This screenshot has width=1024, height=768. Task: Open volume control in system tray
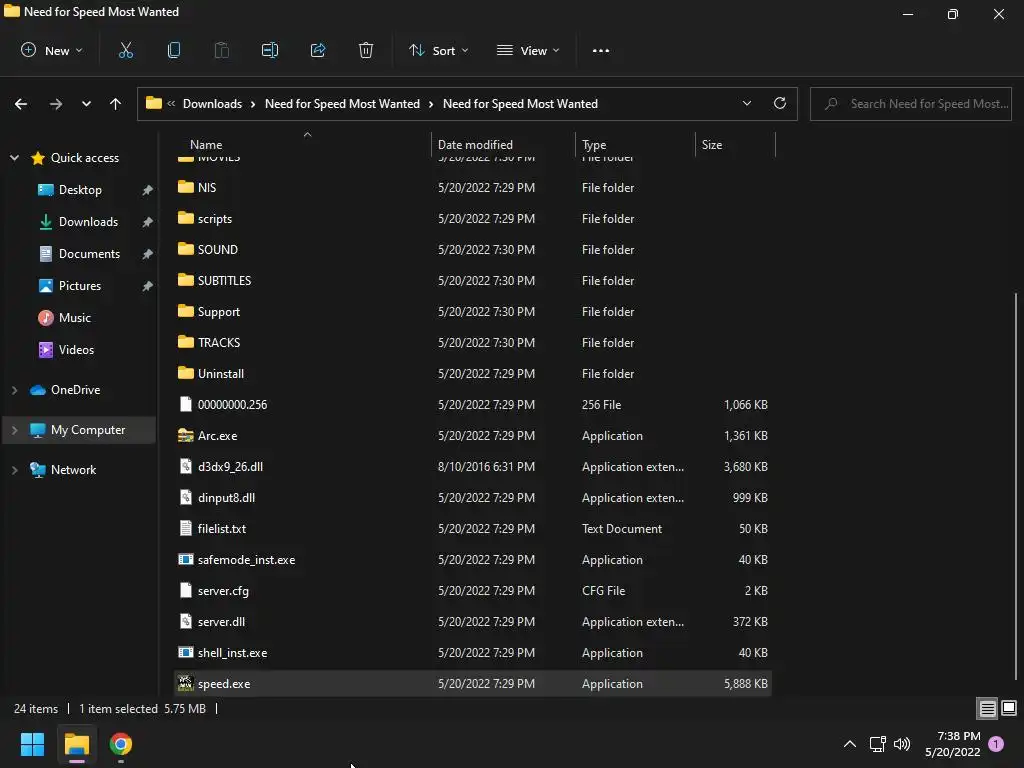(x=902, y=744)
